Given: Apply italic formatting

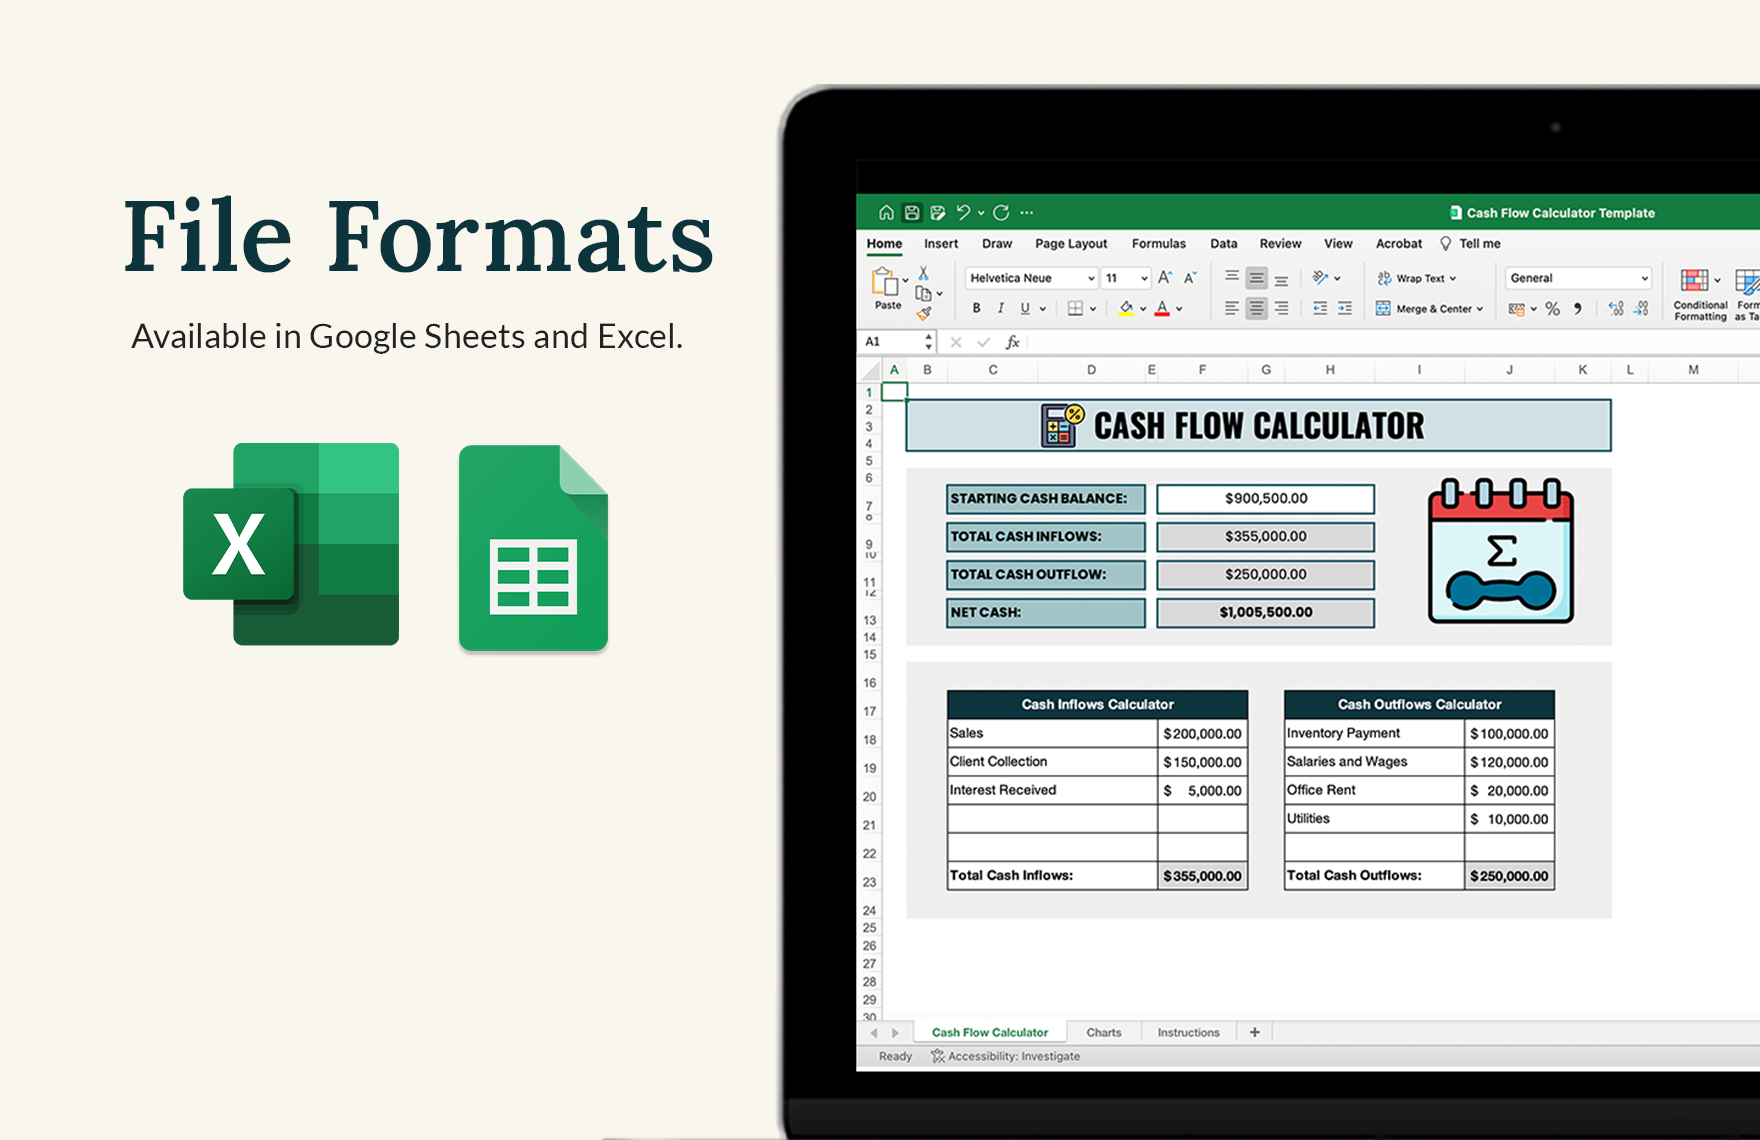Looking at the screenshot, I should (x=1001, y=308).
